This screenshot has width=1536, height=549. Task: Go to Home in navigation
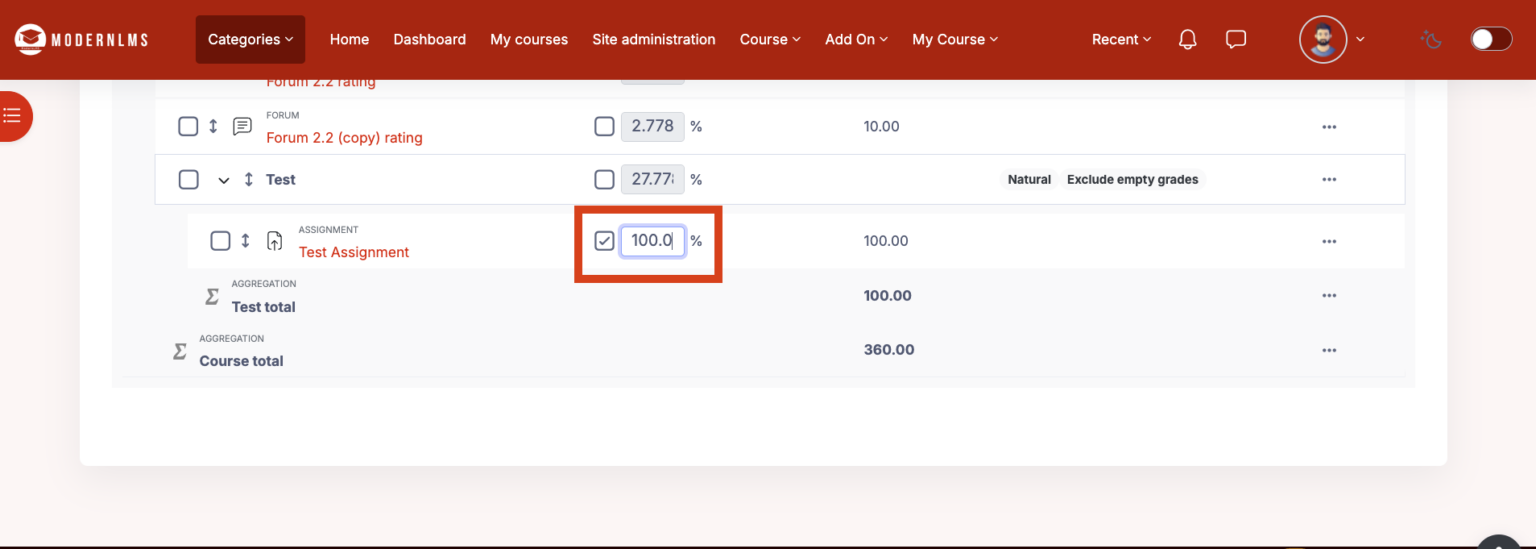(349, 39)
